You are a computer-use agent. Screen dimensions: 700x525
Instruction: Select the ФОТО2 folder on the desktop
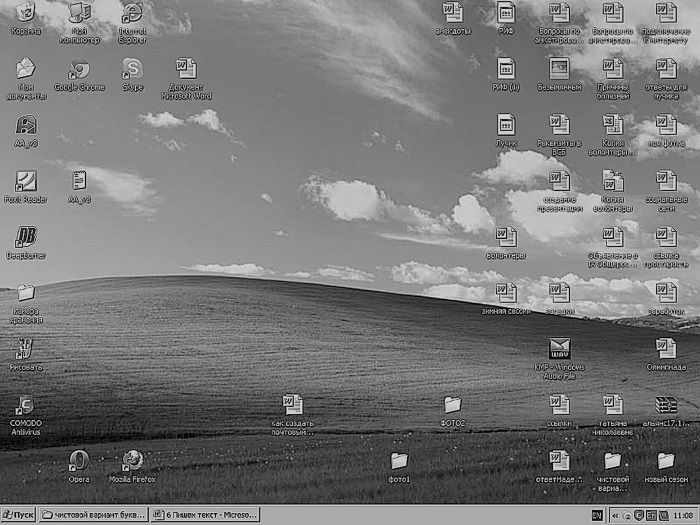coord(453,405)
